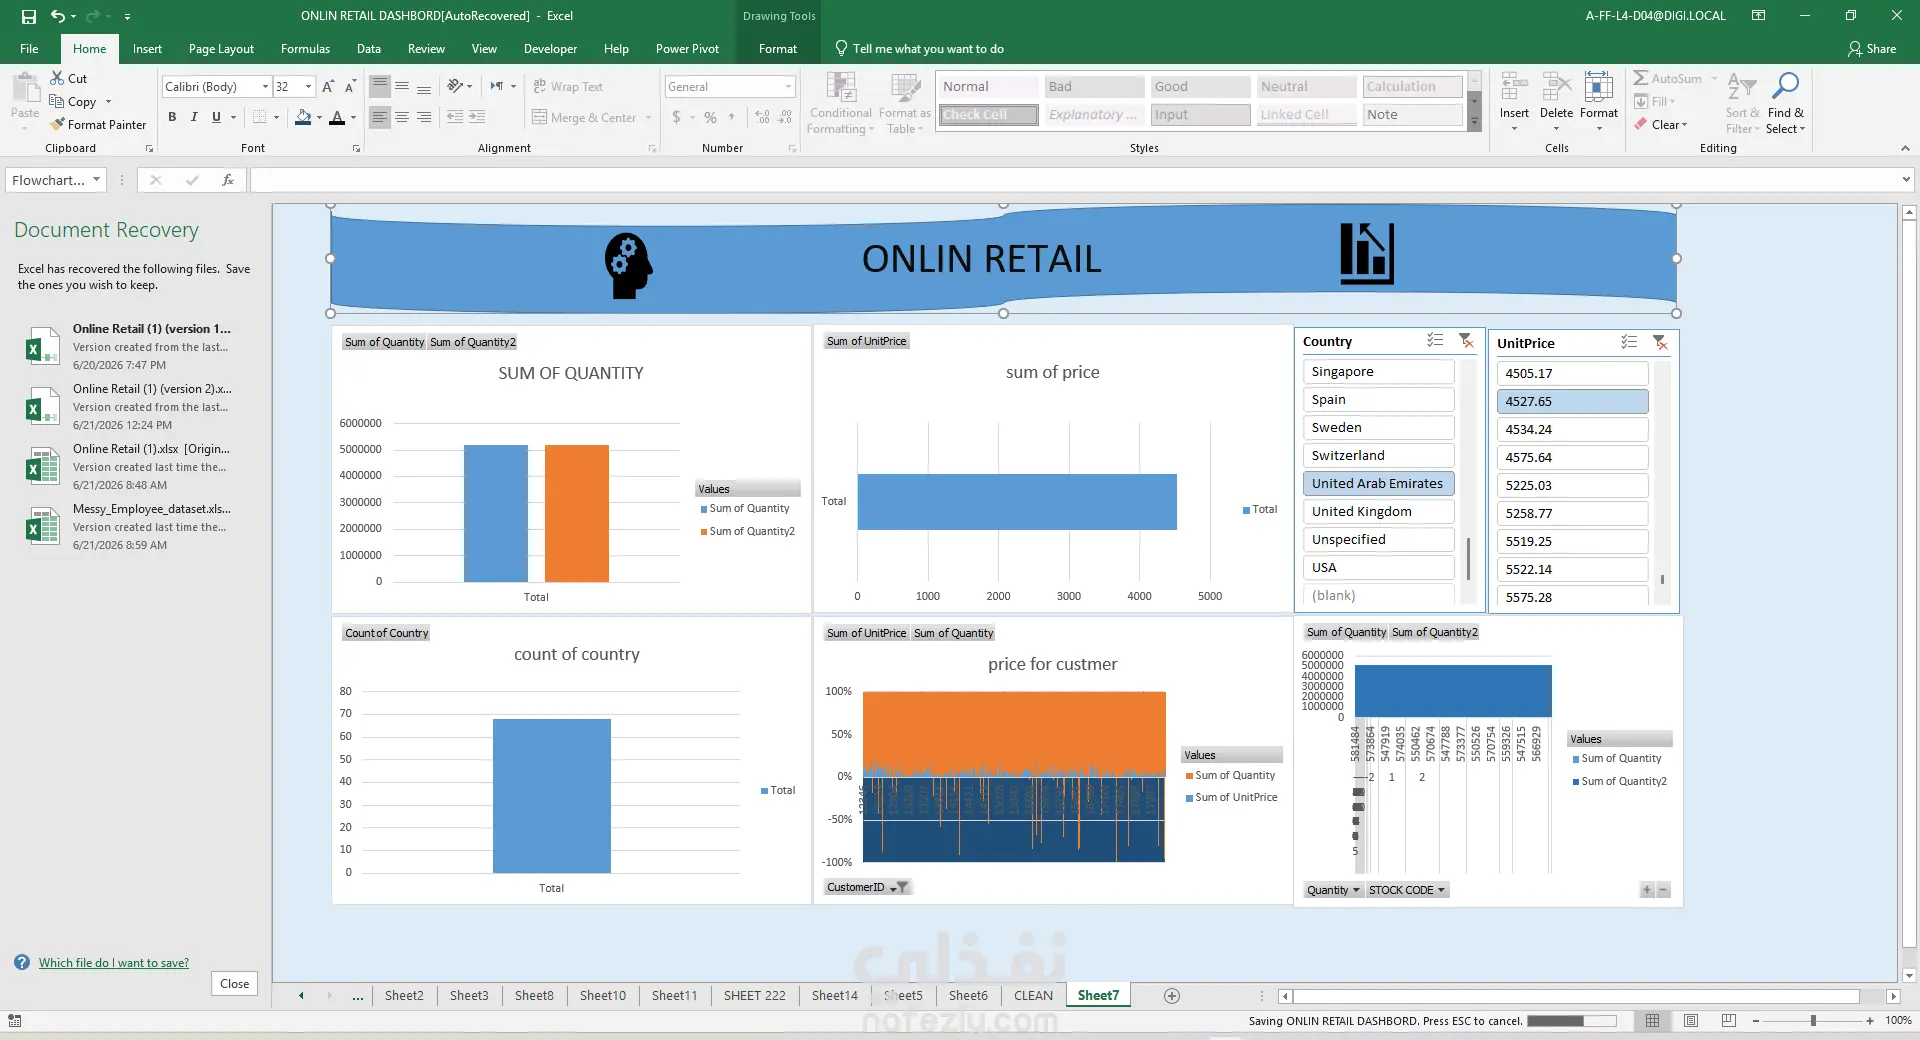Clear the filter on the Country slicer
The height and width of the screenshot is (1040, 1920).
1466,341
